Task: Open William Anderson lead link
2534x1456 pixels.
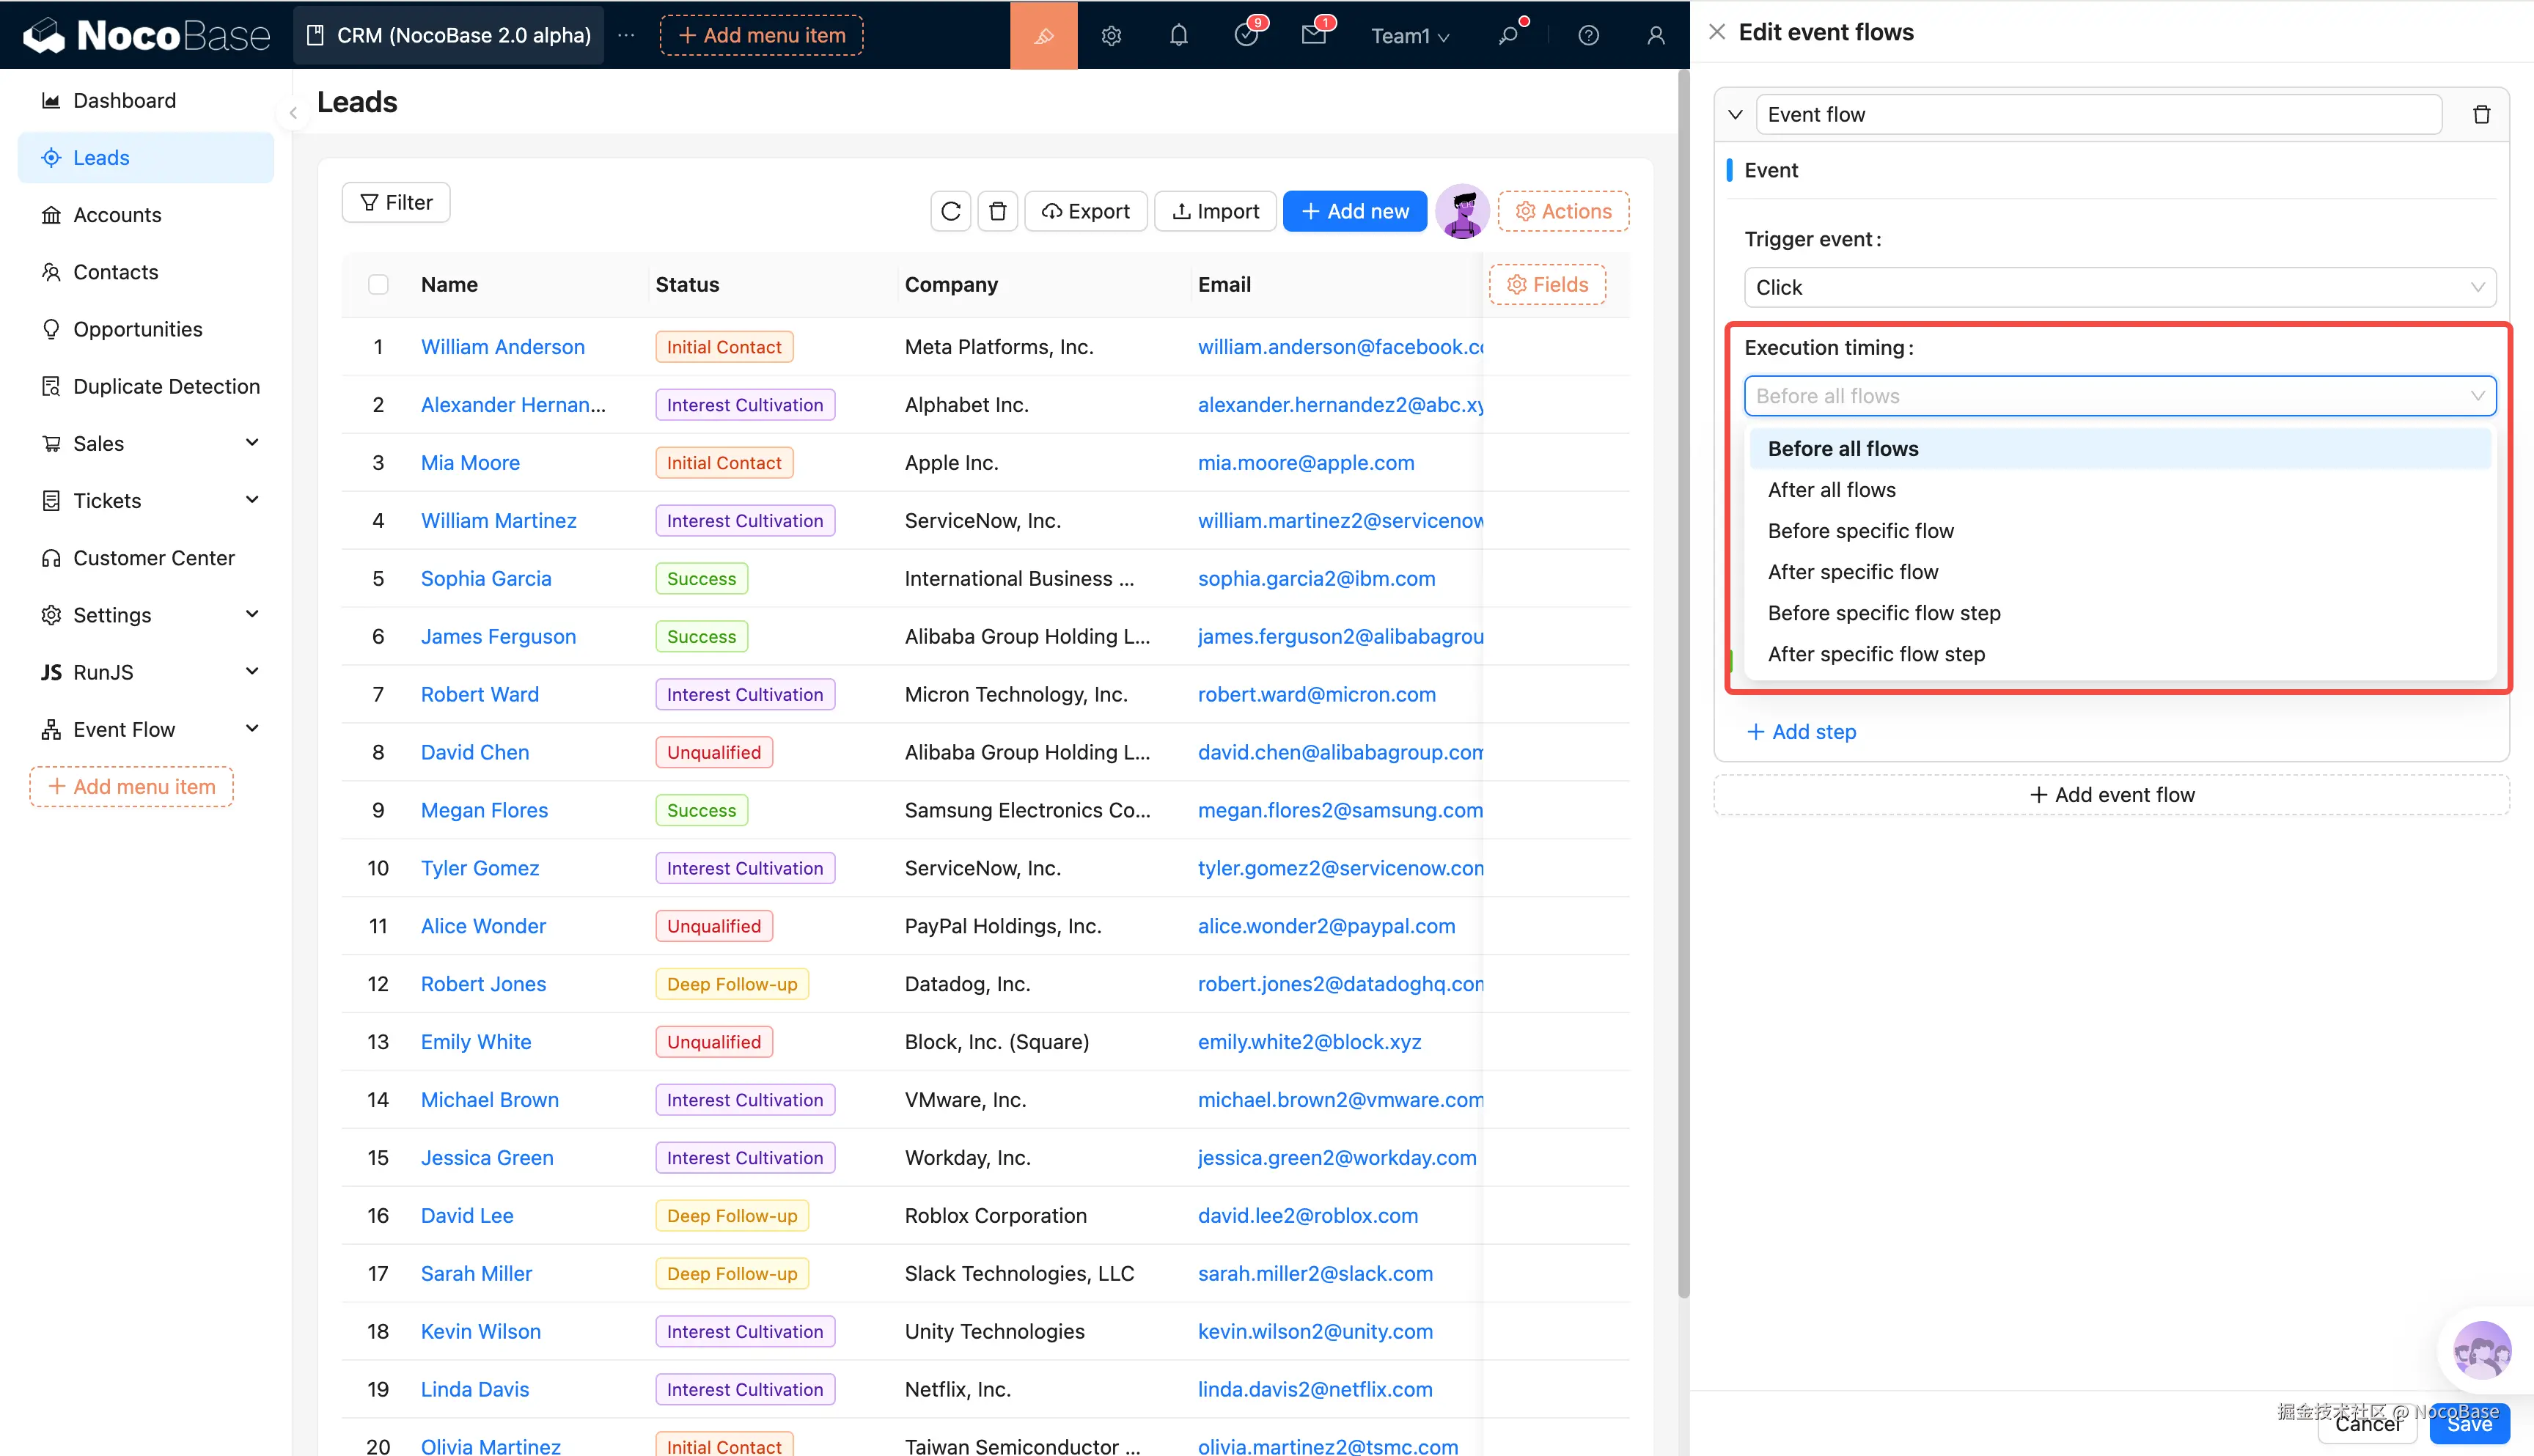Action: (x=502, y=347)
